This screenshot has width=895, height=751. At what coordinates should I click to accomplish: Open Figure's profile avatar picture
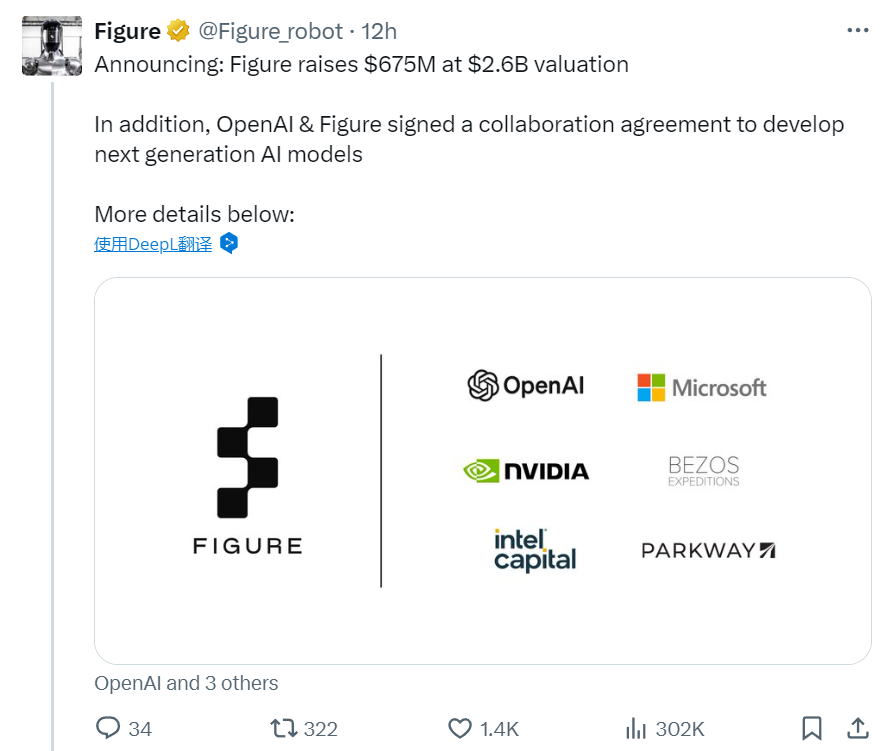click(52, 46)
